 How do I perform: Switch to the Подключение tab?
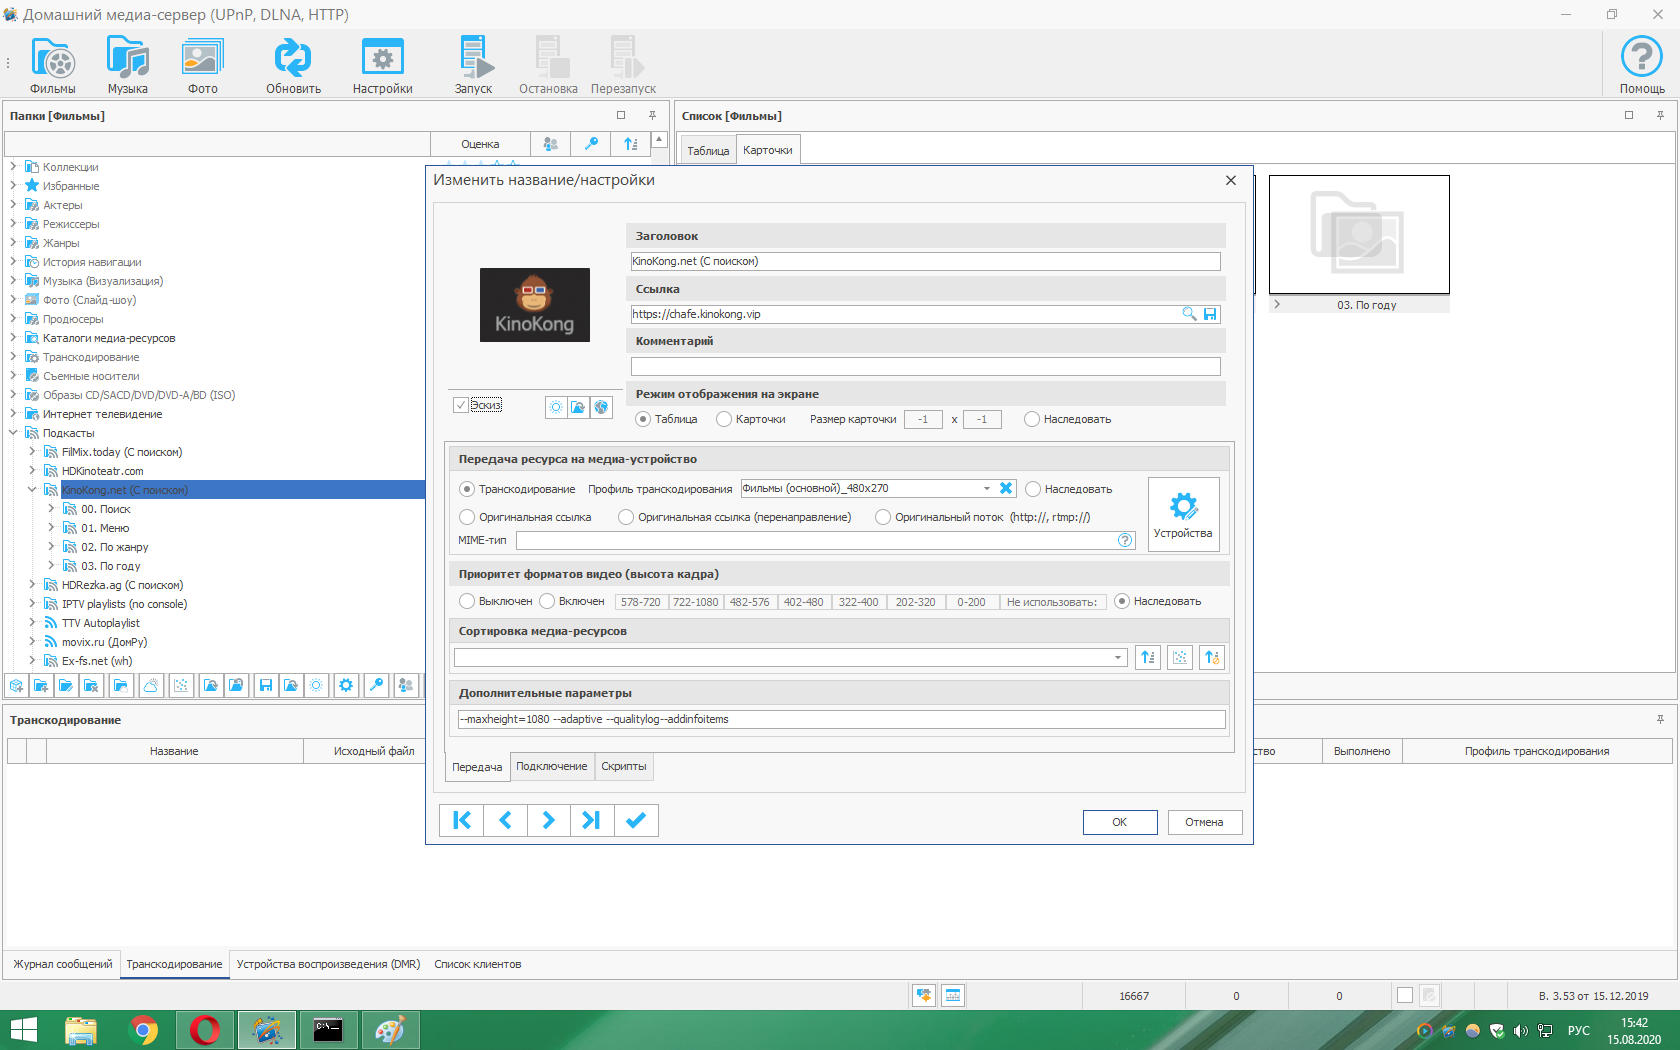(x=551, y=767)
